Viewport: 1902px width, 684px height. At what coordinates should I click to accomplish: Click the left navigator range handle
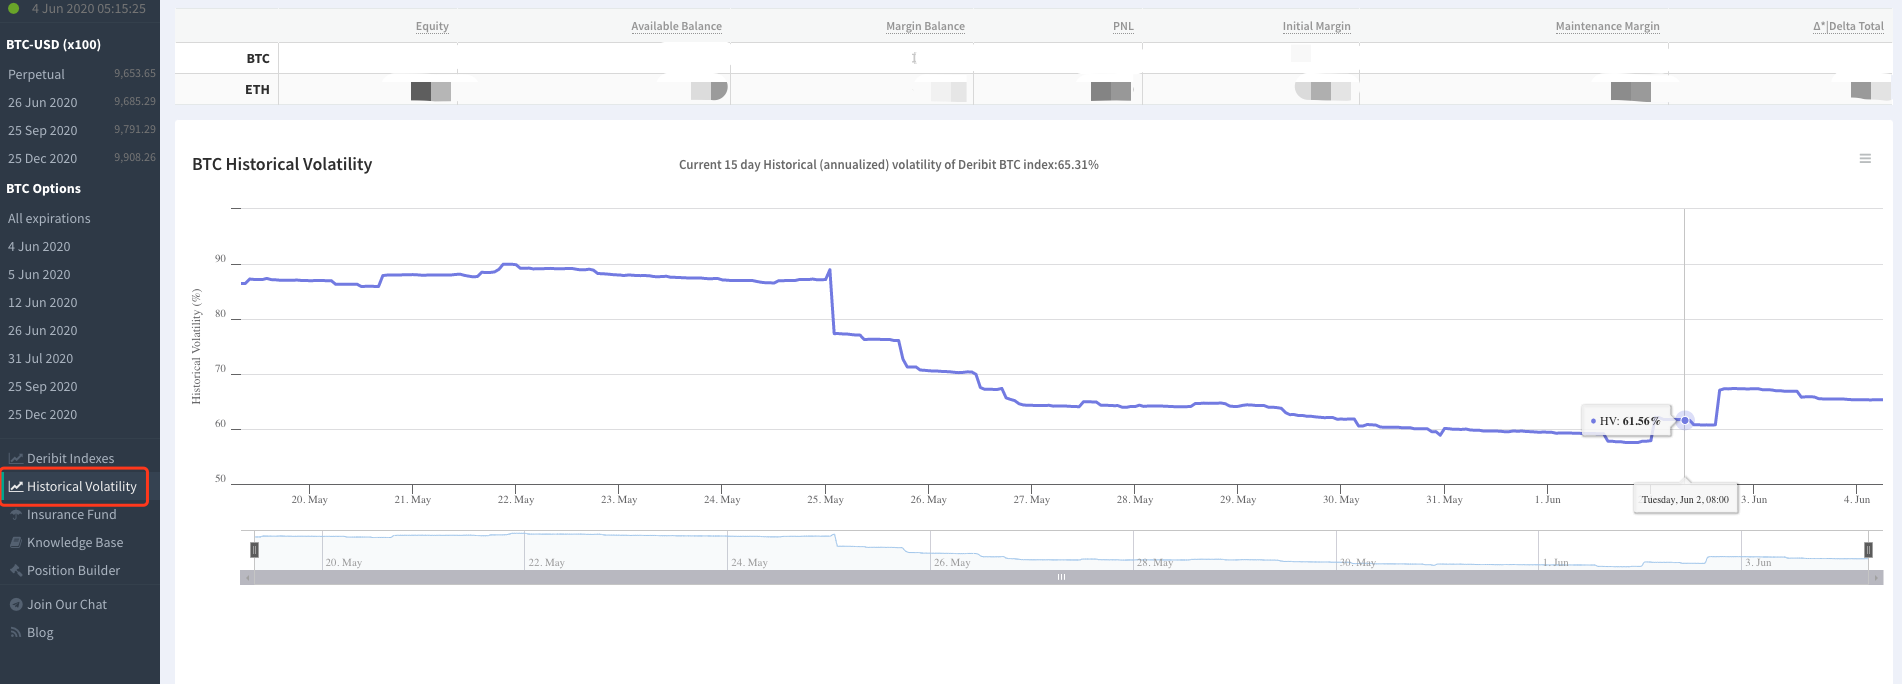pos(254,550)
